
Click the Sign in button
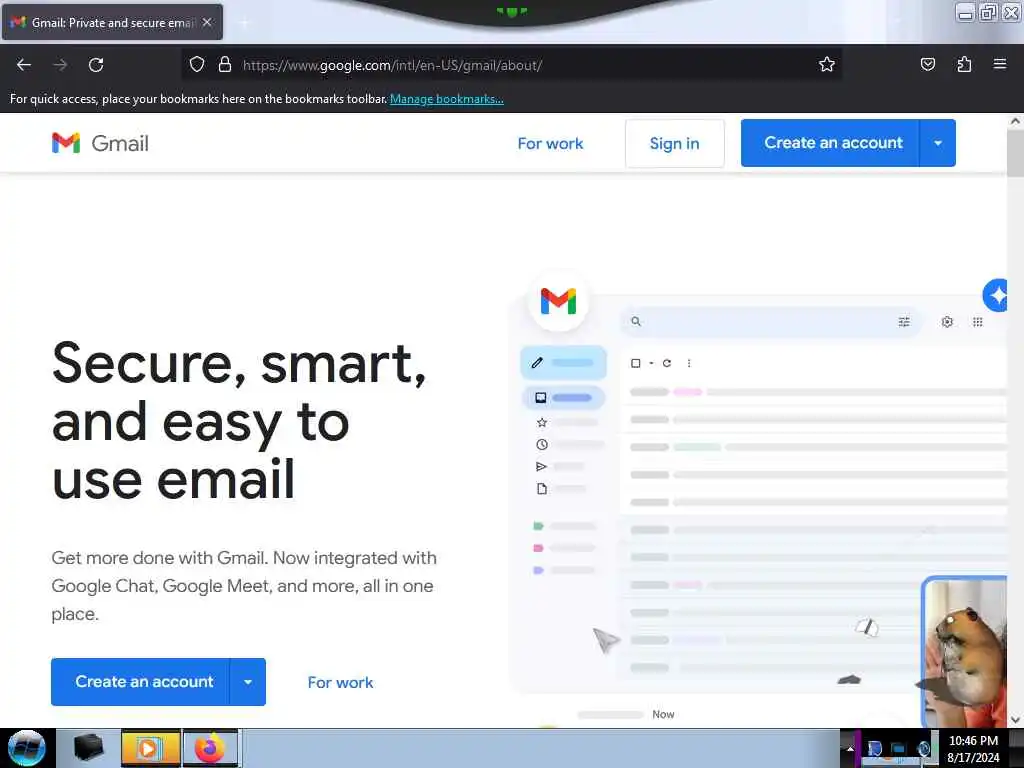tap(675, 144)
